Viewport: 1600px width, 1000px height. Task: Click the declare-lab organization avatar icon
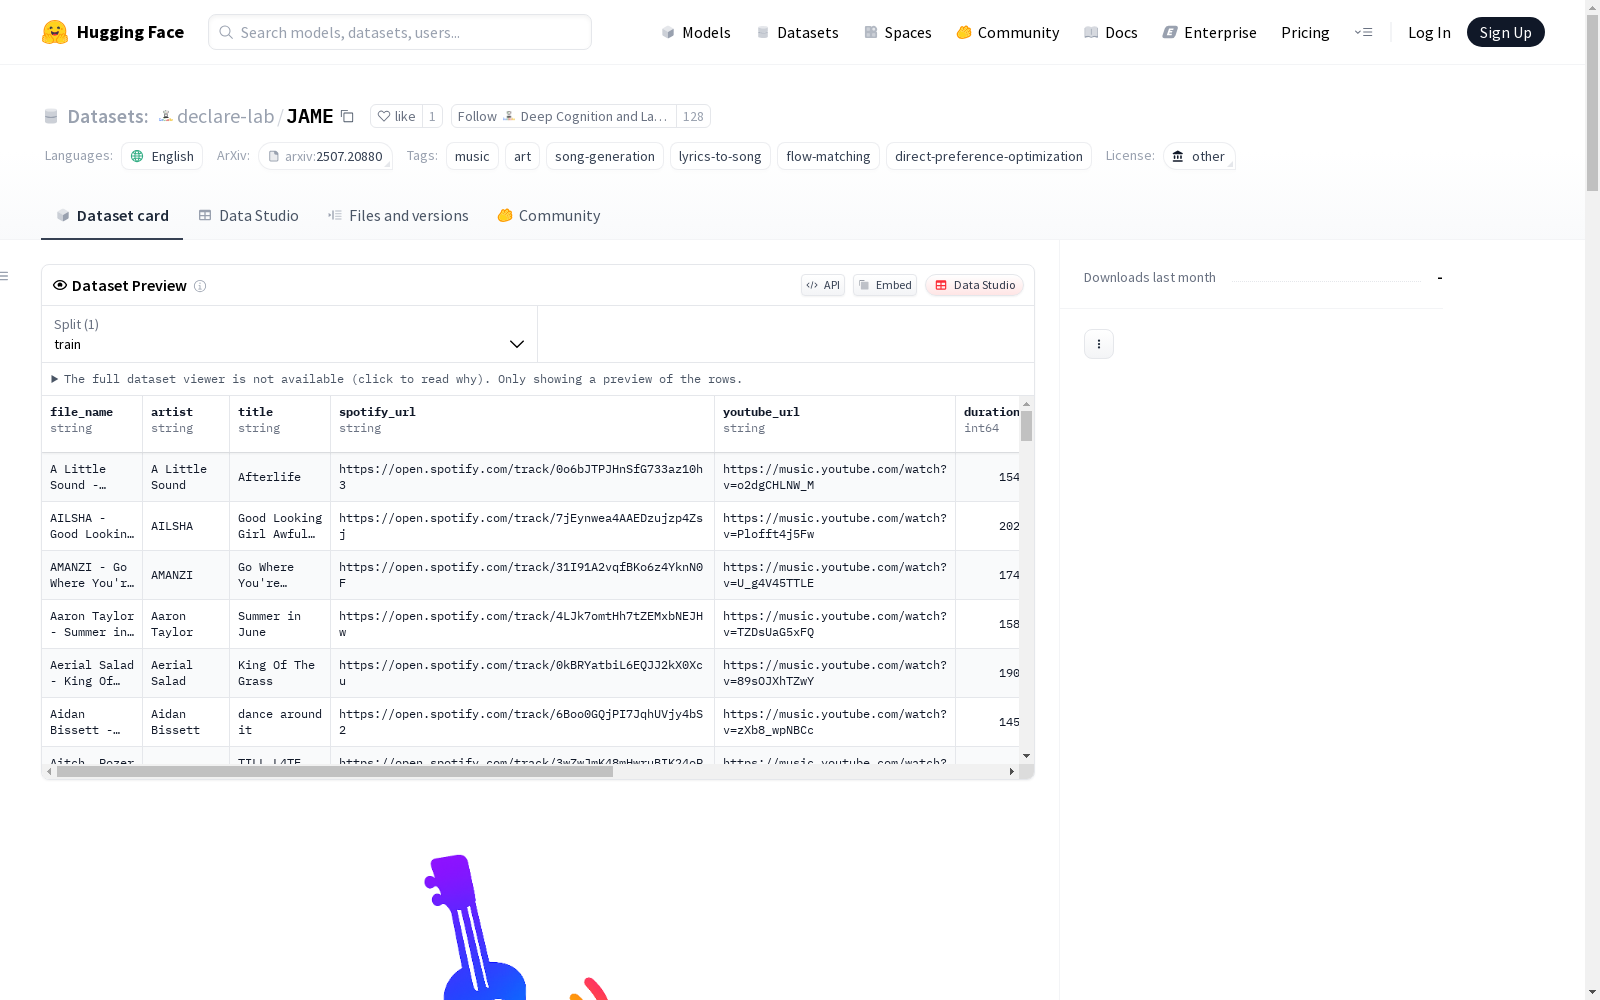coord(166,116)
